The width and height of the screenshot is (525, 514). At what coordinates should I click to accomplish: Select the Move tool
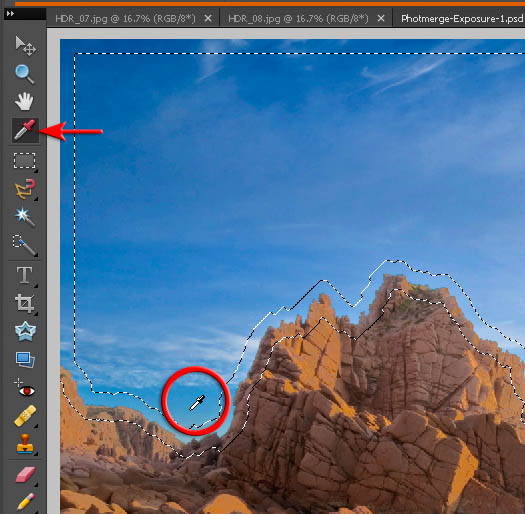[x=25, y=46]
